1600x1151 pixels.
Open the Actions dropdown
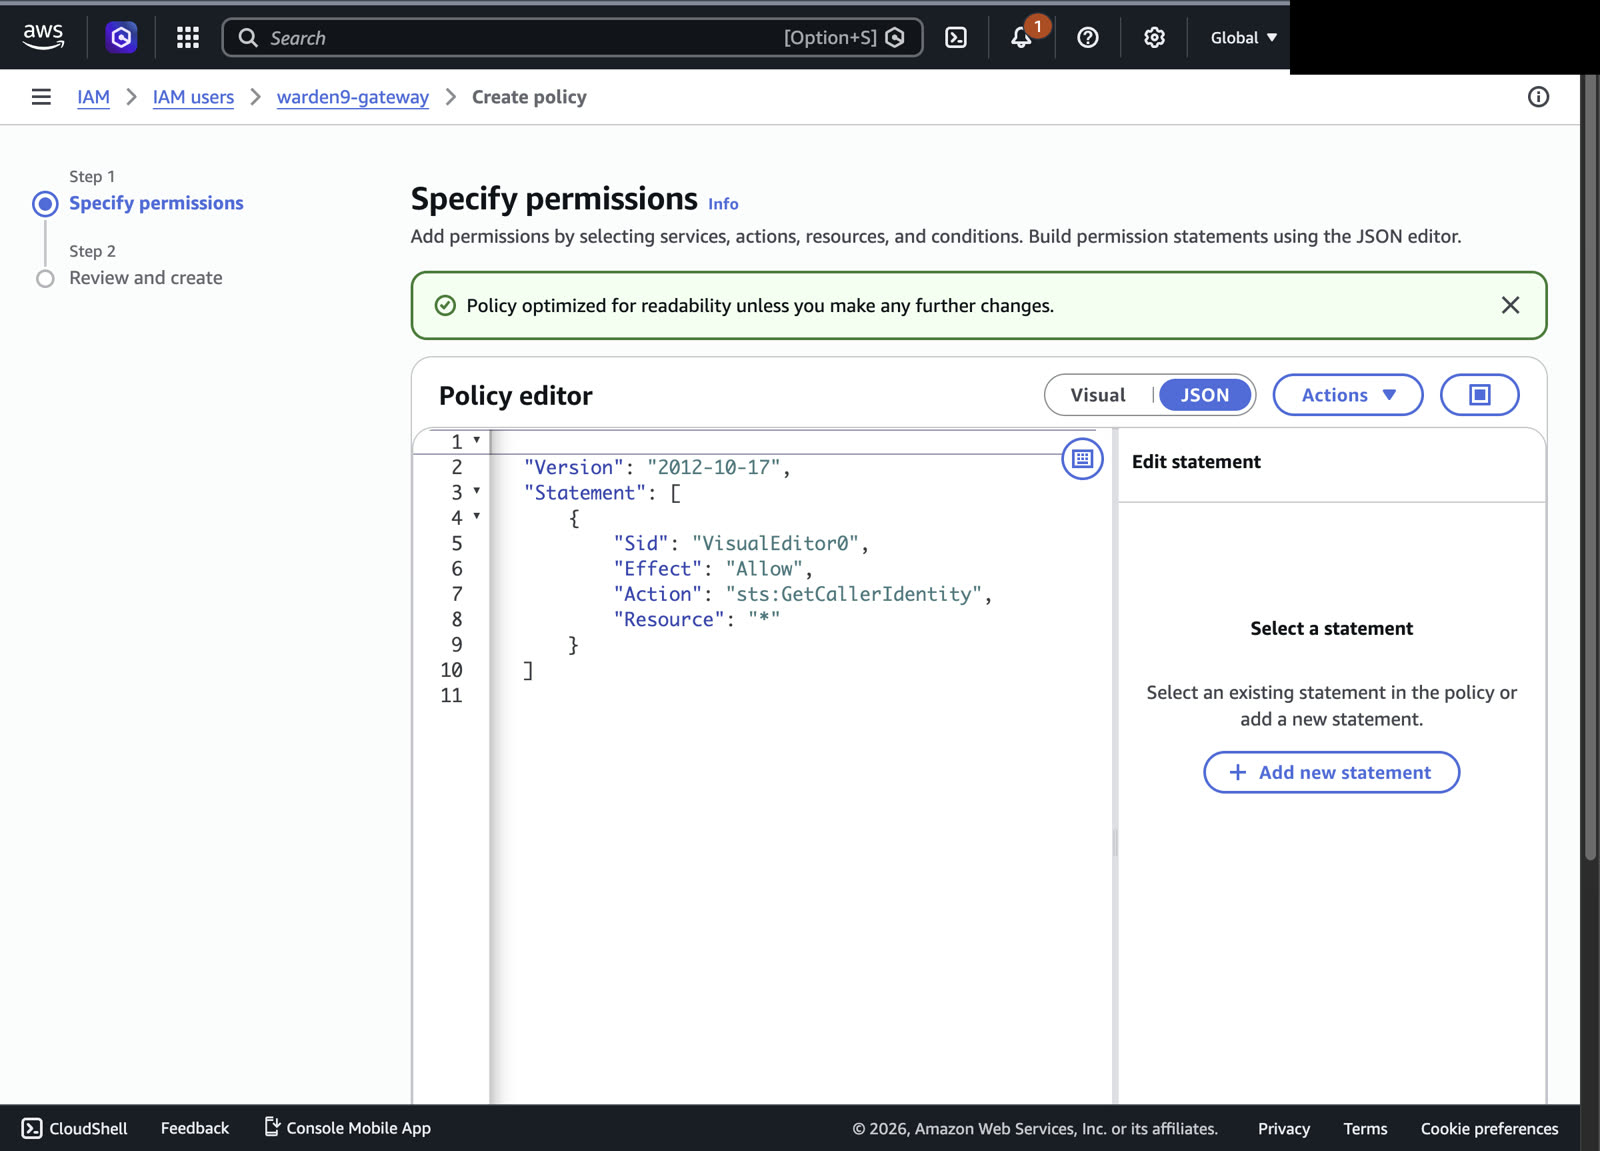(1348, 395)
